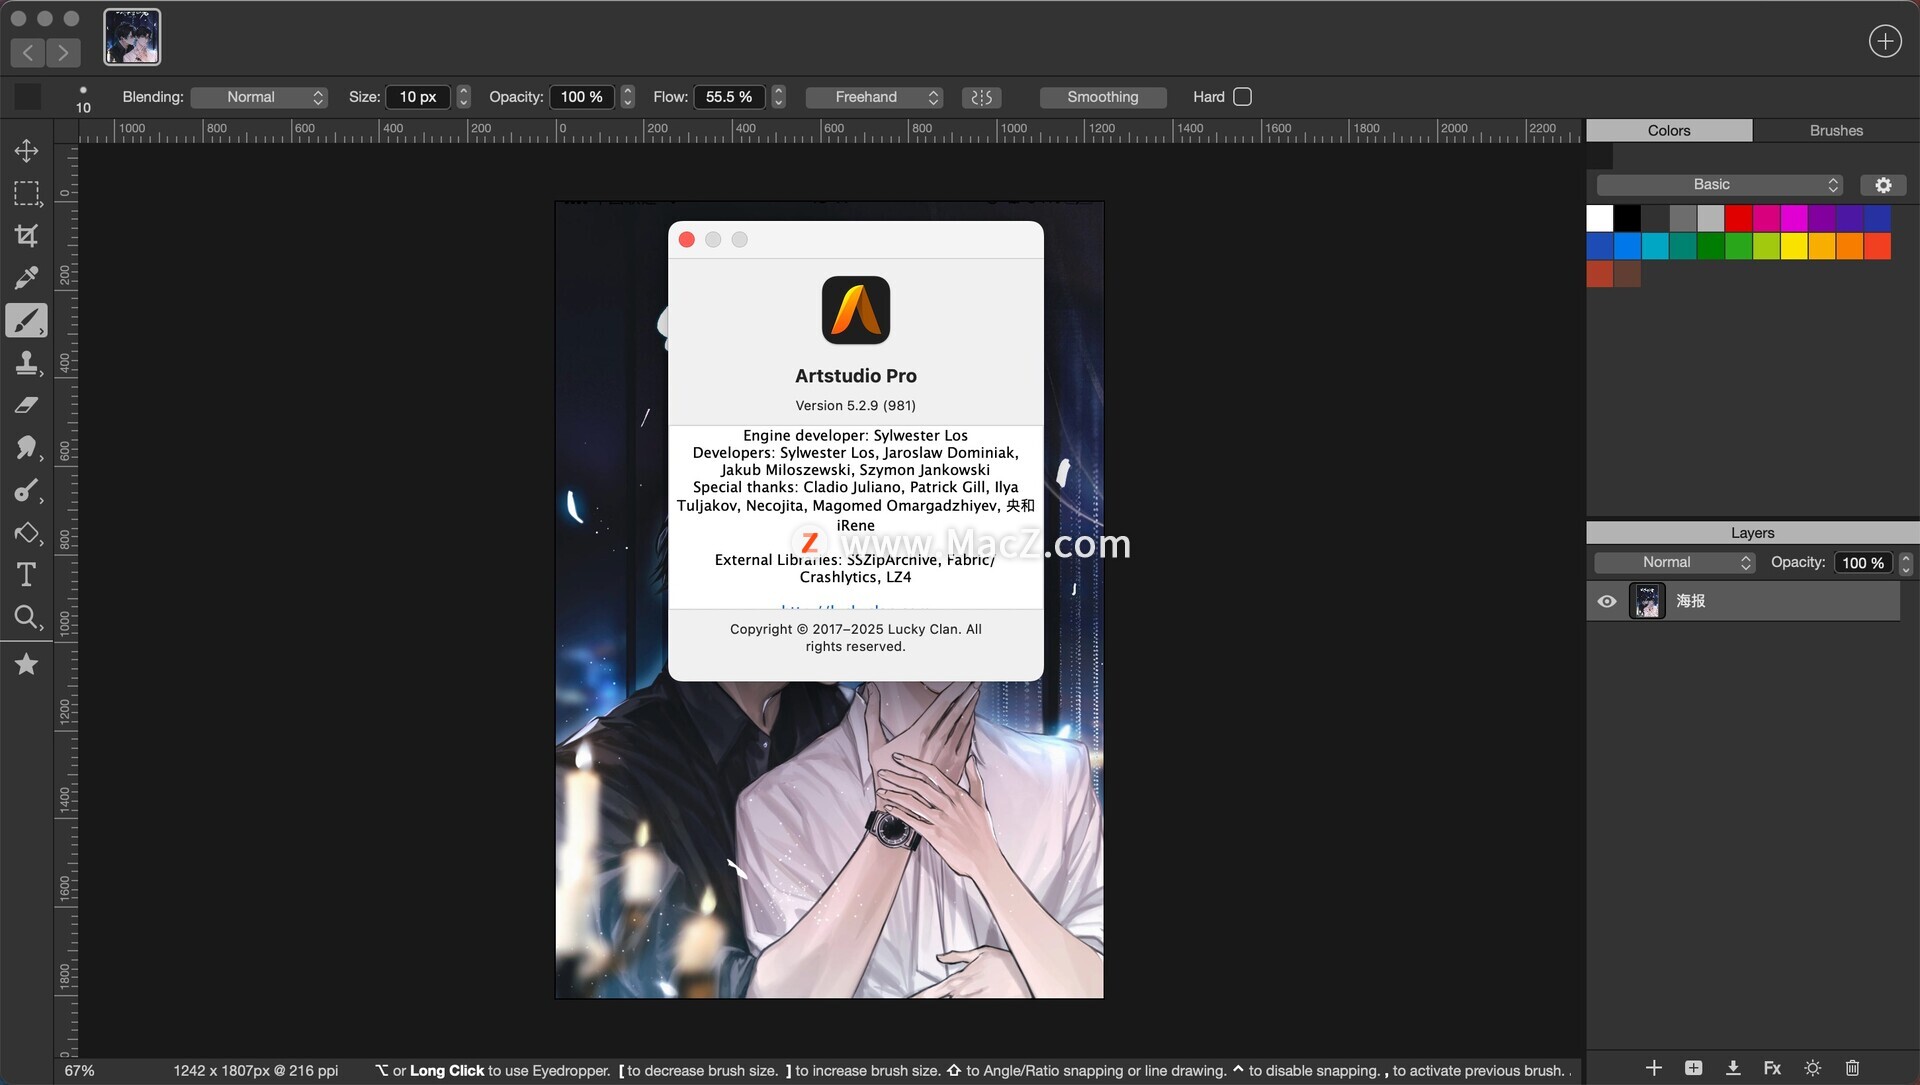The image size is (1920, 1085).
Task: Hide the 海报 layer visibility eye
Action: click(1607, 601)
